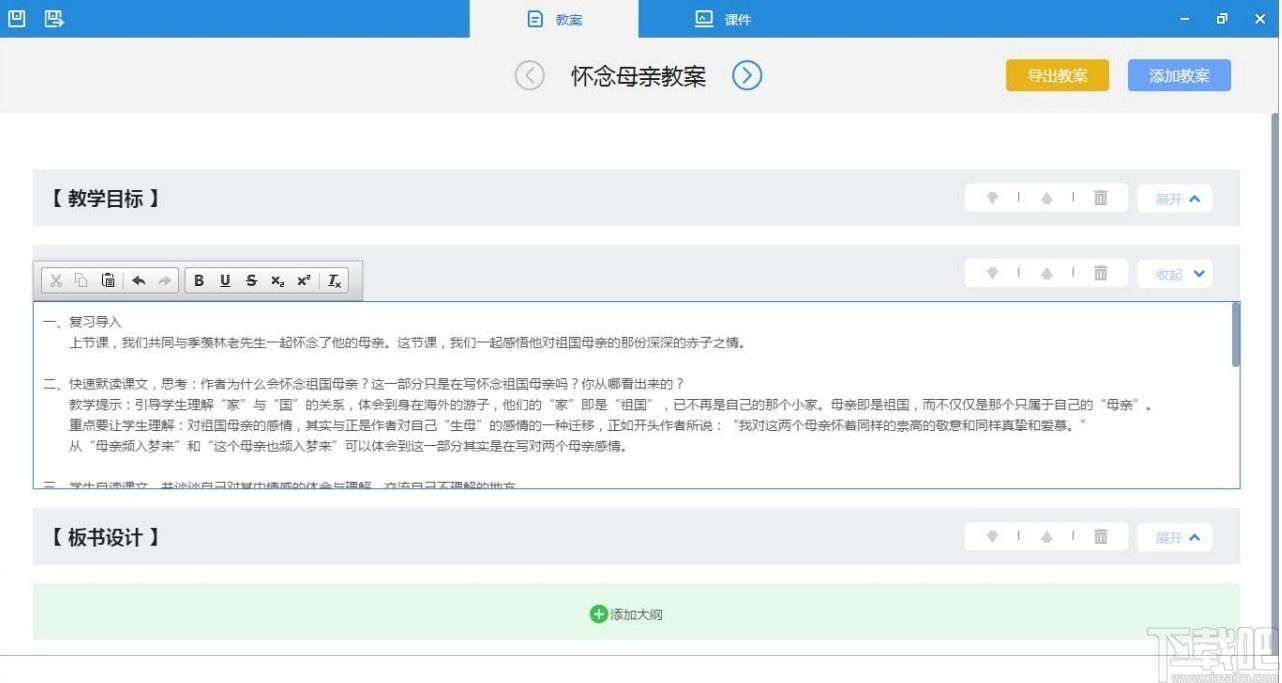
Task: Click the Cut icon in the editor toolbar
Action: pyautogui.click(x=56, y=281)
